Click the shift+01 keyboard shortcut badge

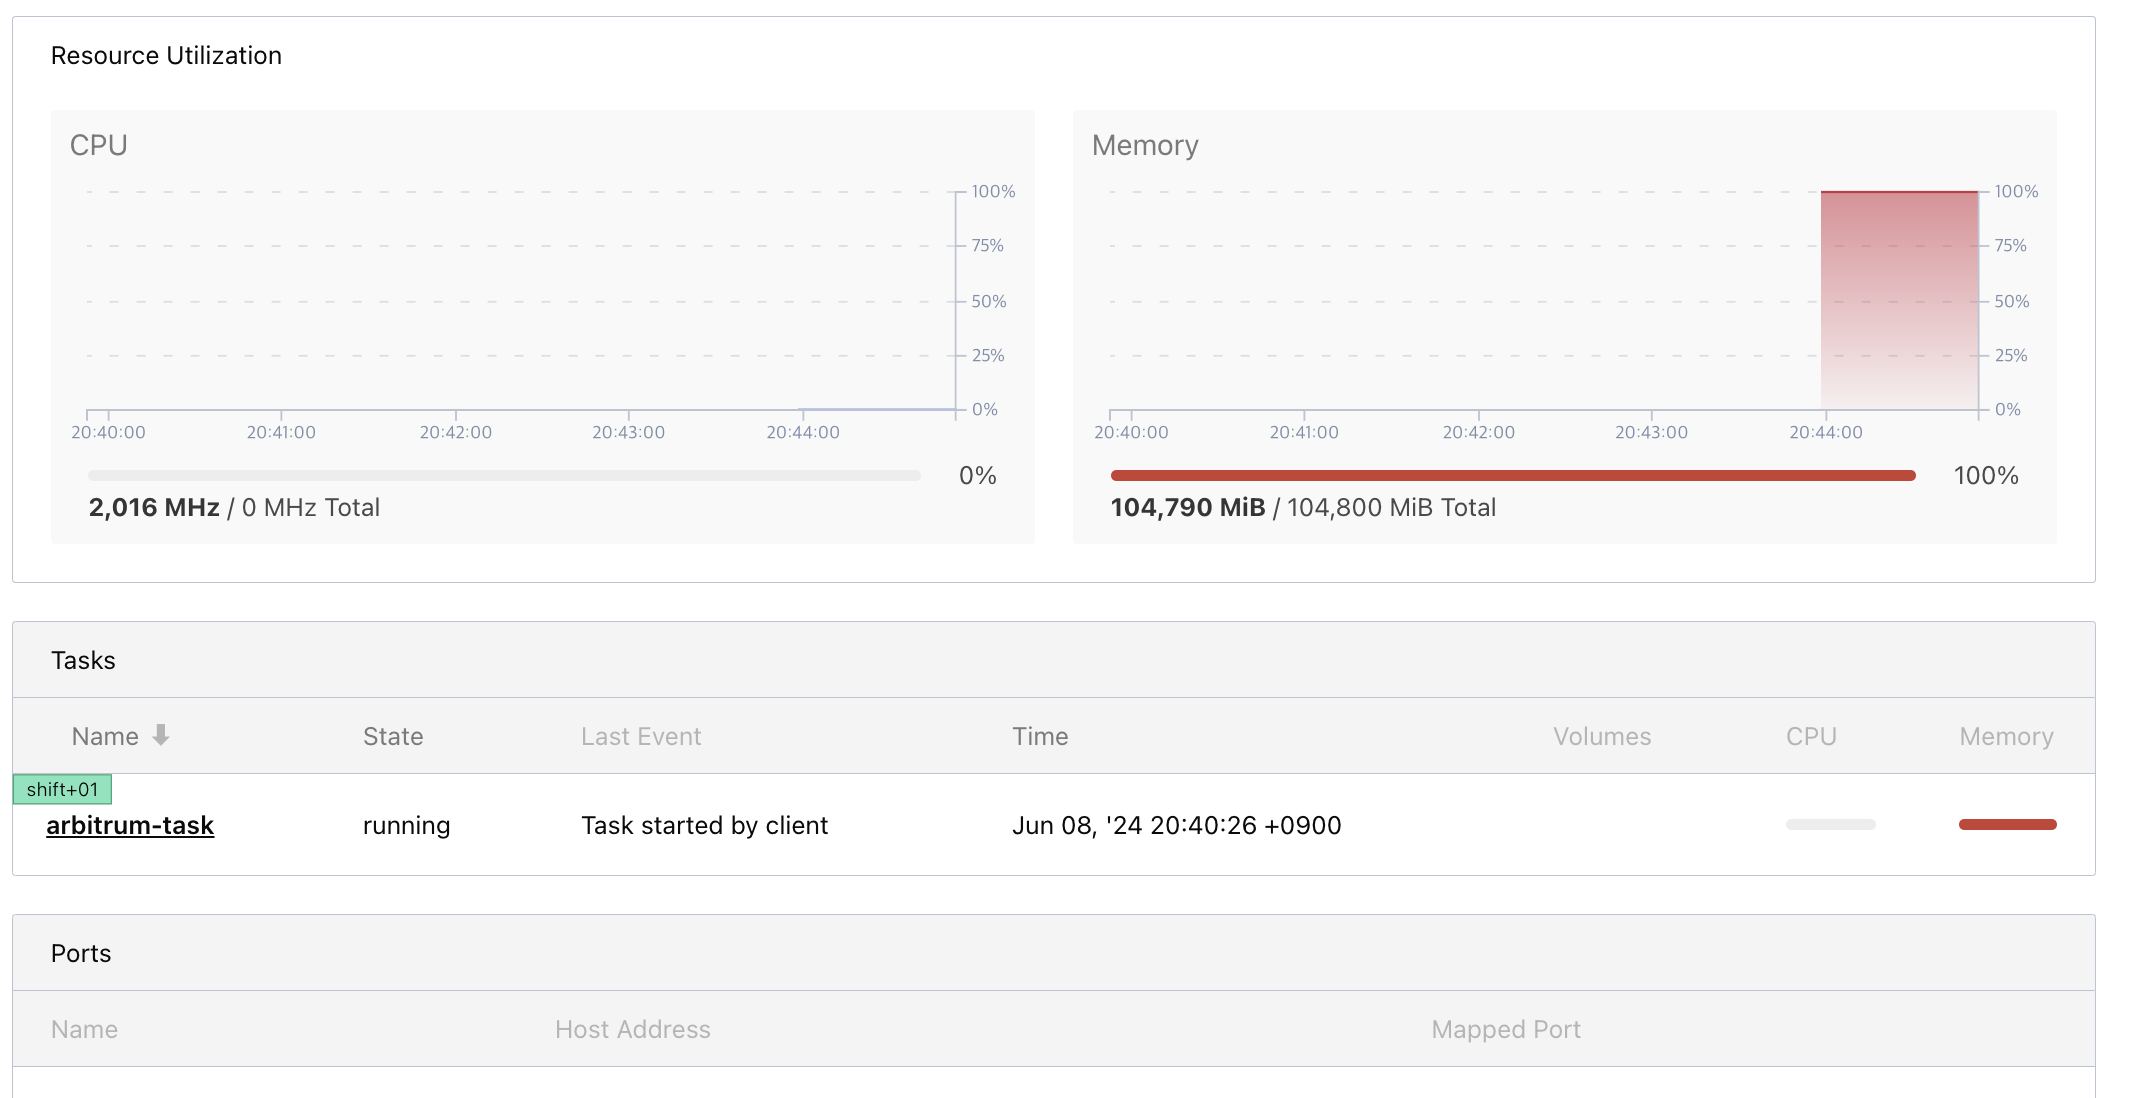click(x=62, y=790)
